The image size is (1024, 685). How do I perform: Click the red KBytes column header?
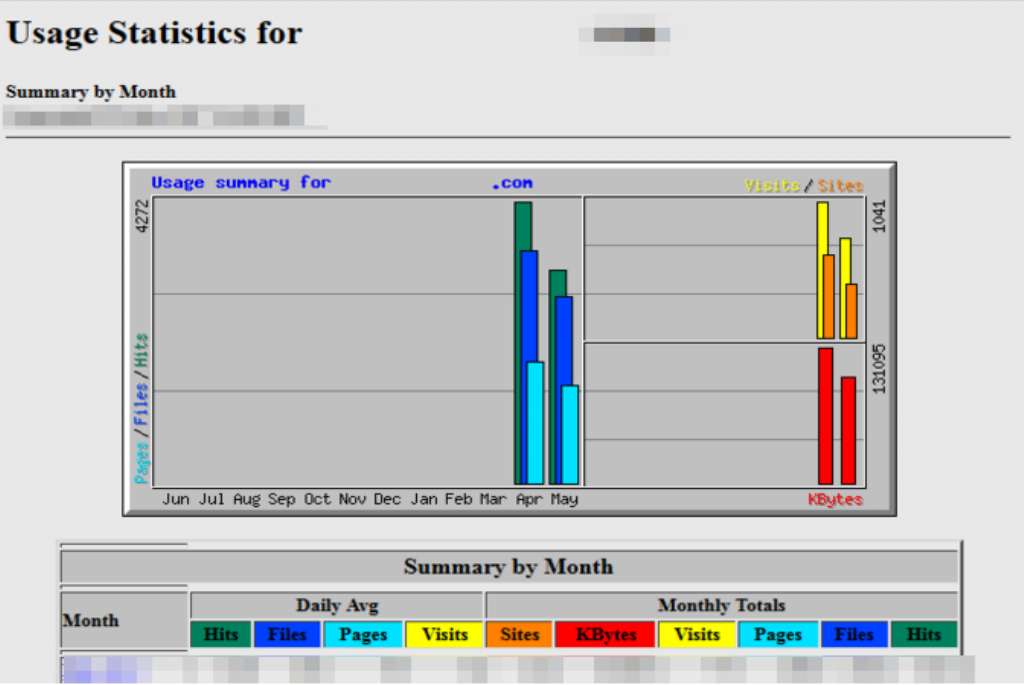605,634
